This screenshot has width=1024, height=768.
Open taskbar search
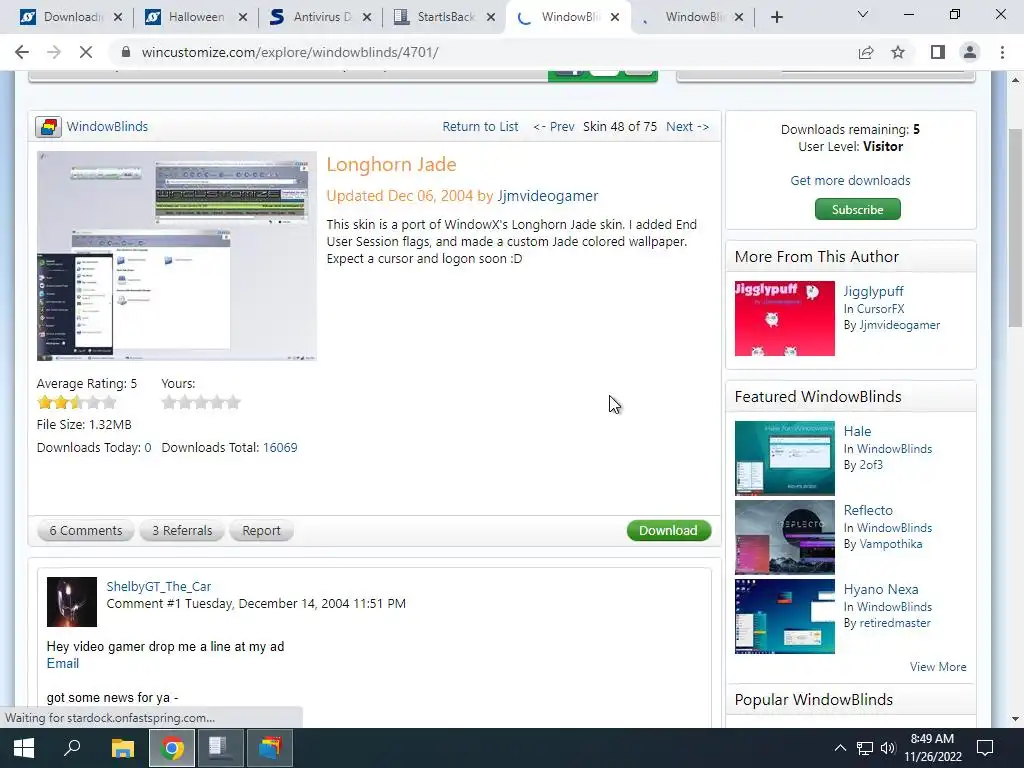click(72, 748)
